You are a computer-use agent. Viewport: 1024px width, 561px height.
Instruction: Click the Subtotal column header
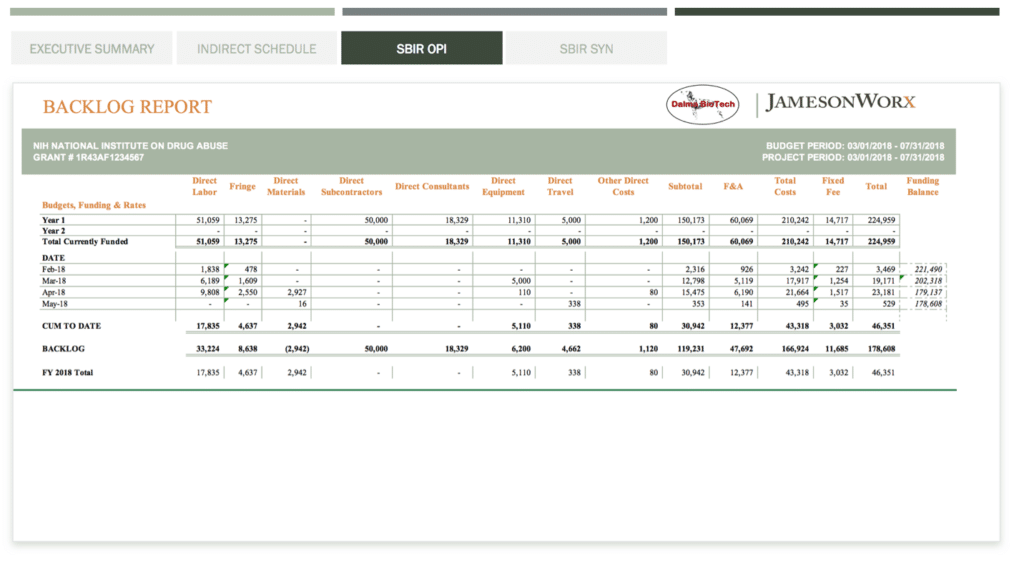(x=685, y=186)
